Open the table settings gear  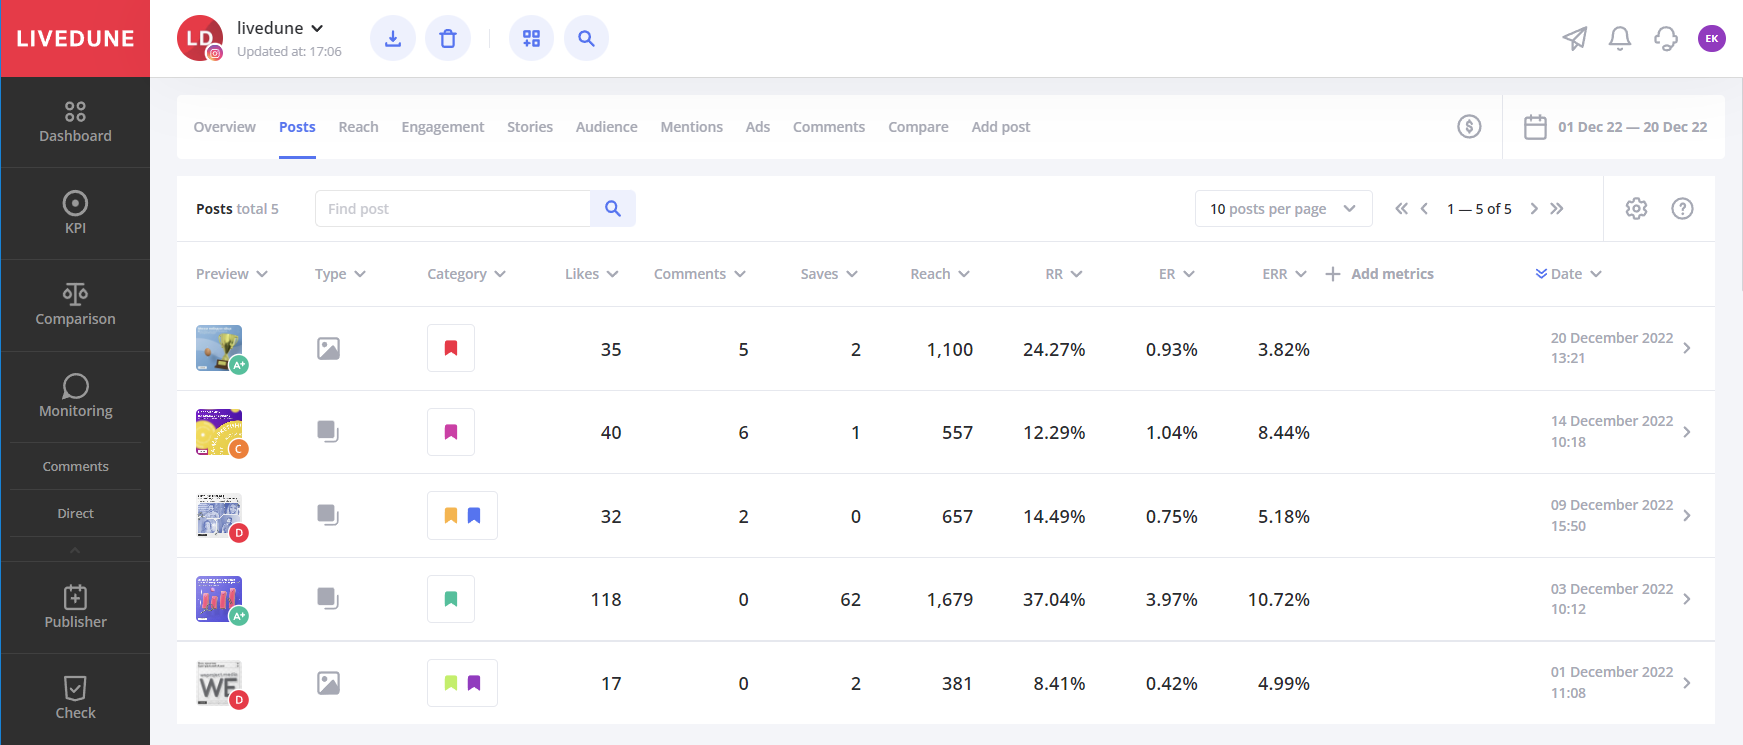coord(1636,209)
